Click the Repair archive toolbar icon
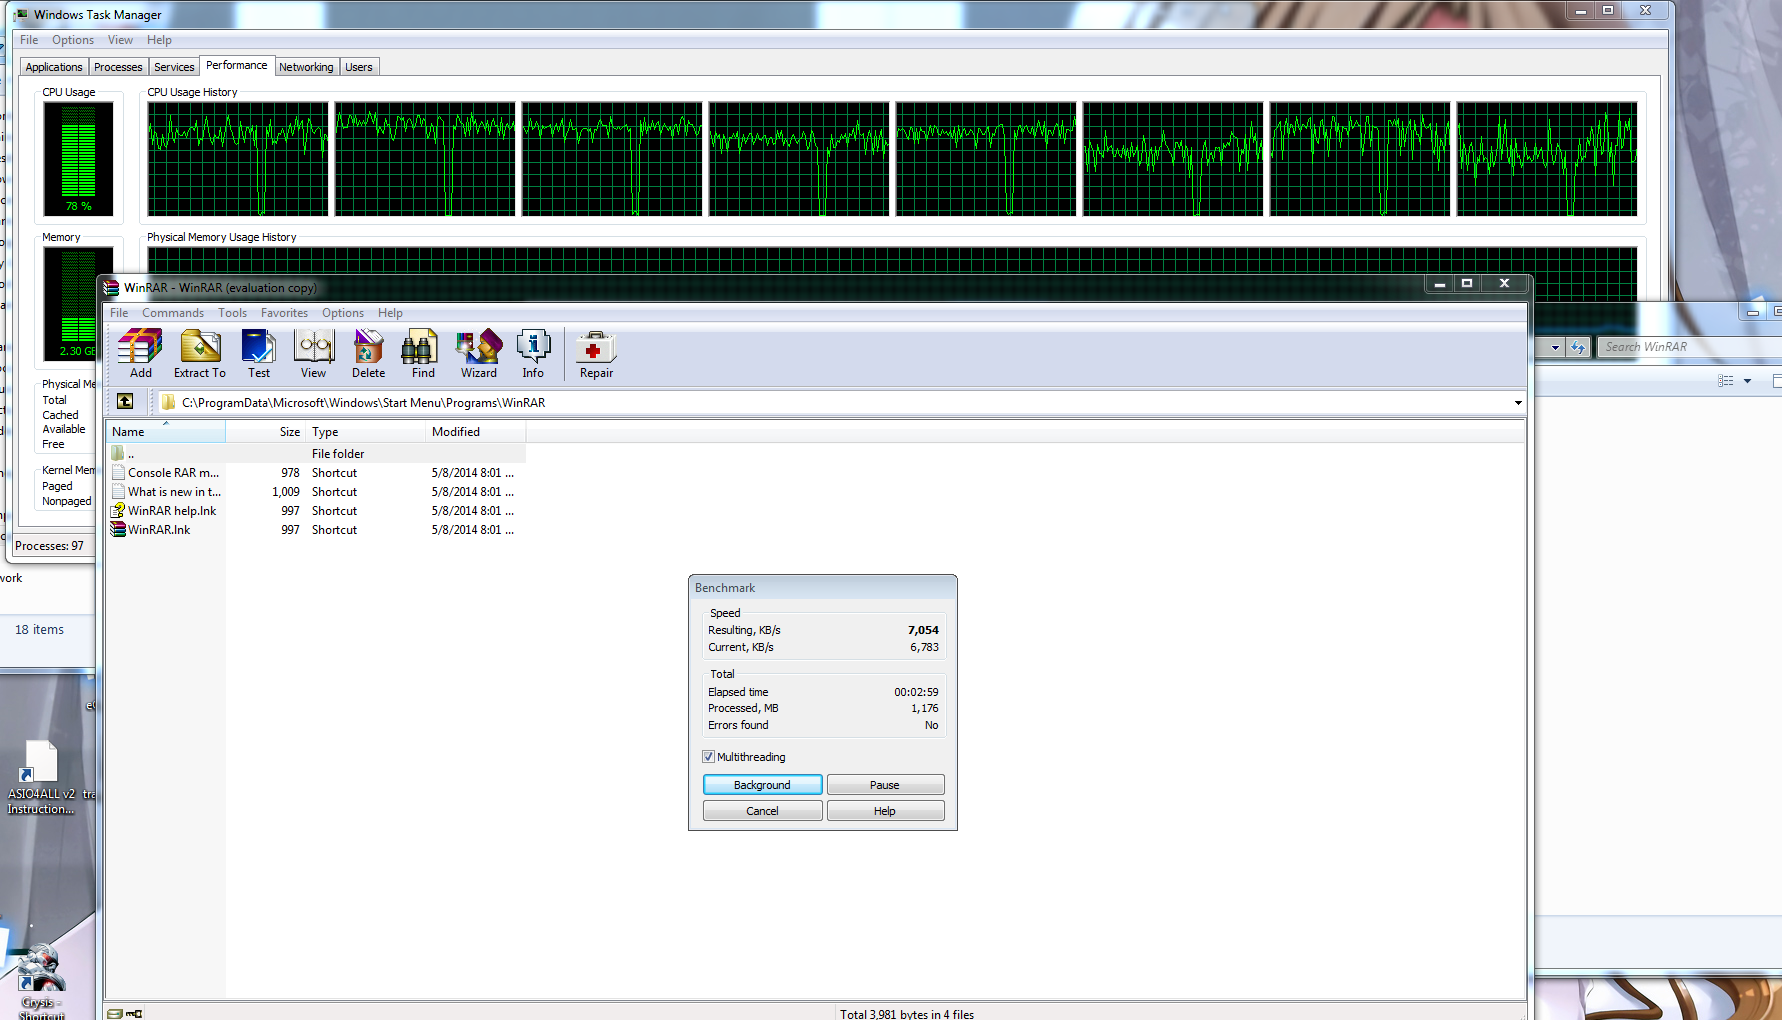The height and width of the screenshot is (1020, 1782). coord(596,354)
